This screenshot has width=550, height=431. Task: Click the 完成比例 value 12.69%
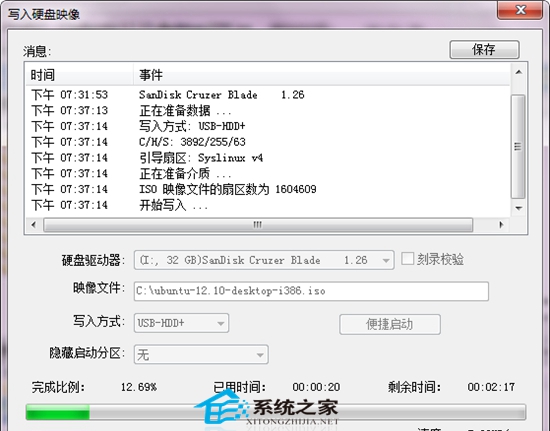coord(139,387)
